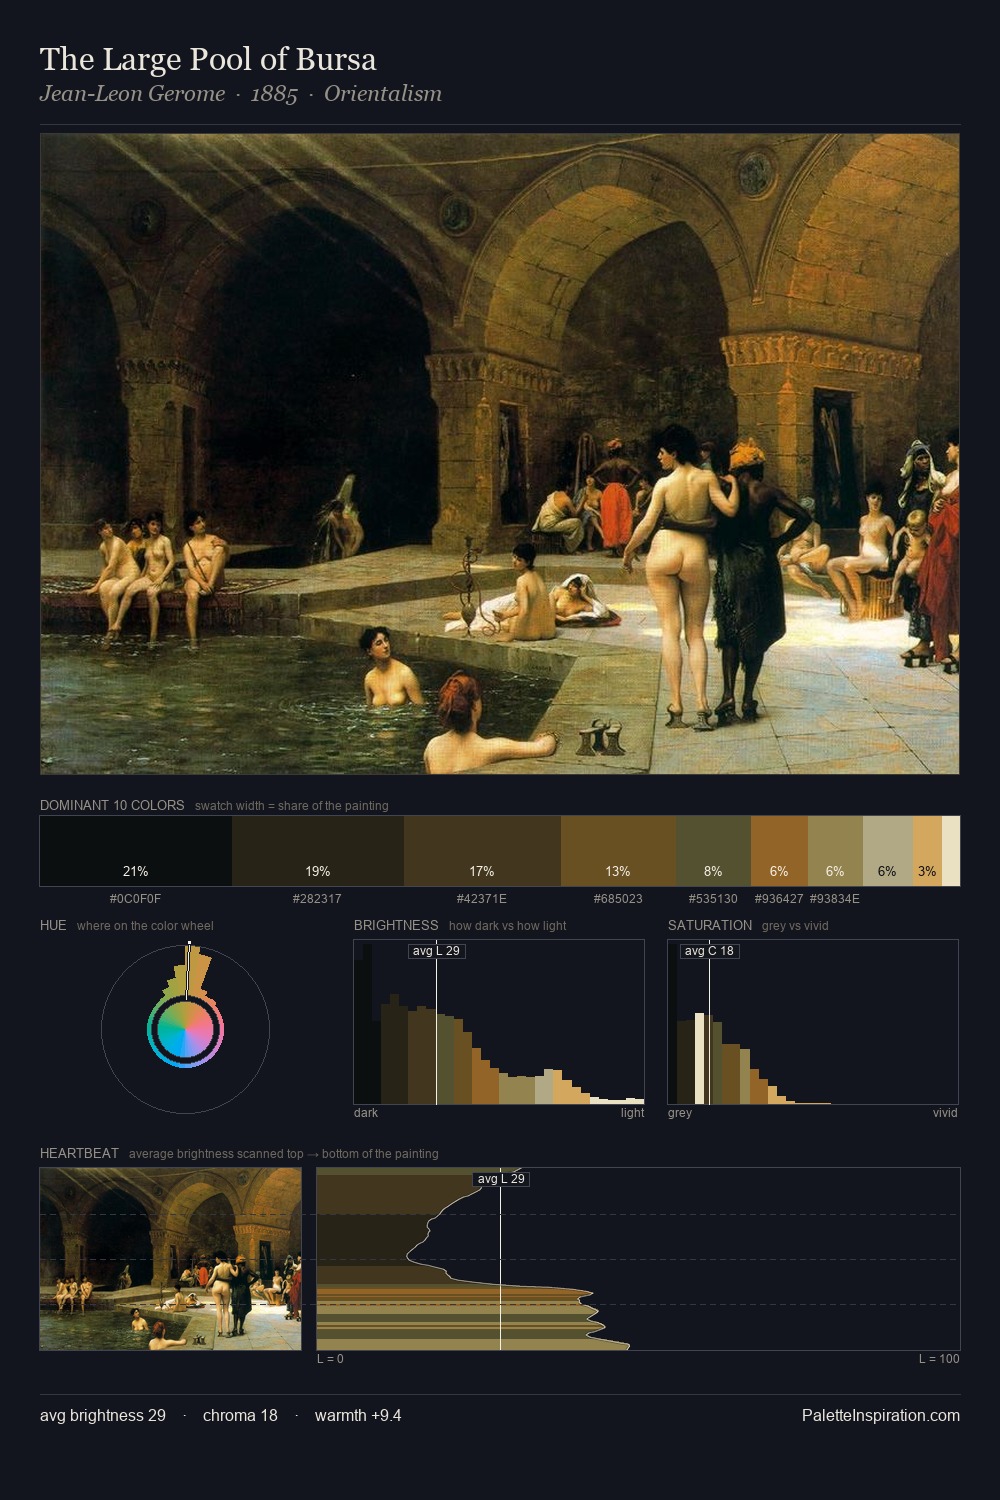This screenshot has width=1000, height=1500.
Task: Click the artist name Jean-Leon Gerome
Action: click(x=132, y=94)
